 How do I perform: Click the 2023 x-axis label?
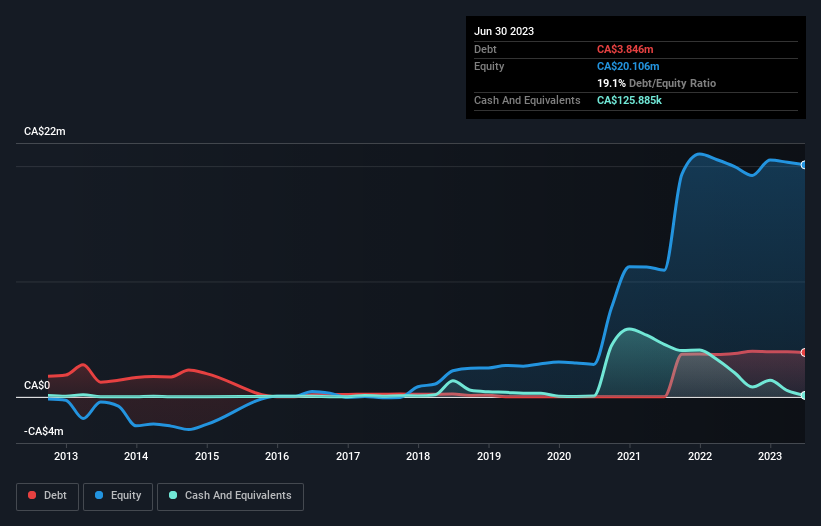point(770,456)
